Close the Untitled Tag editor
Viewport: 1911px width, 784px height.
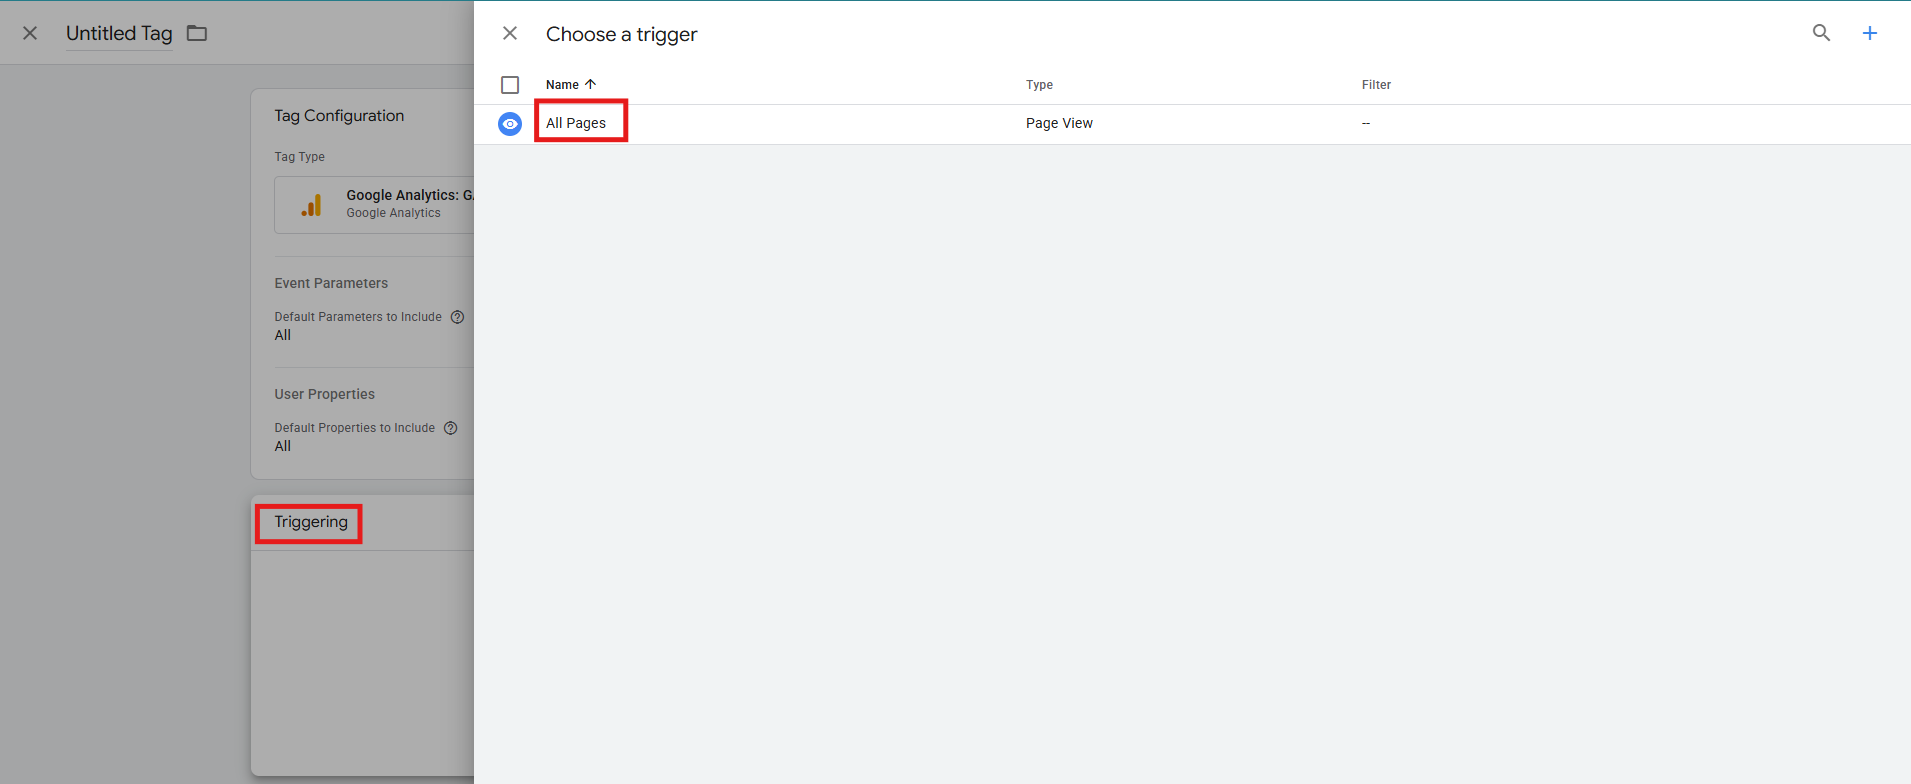pos(30,33)
